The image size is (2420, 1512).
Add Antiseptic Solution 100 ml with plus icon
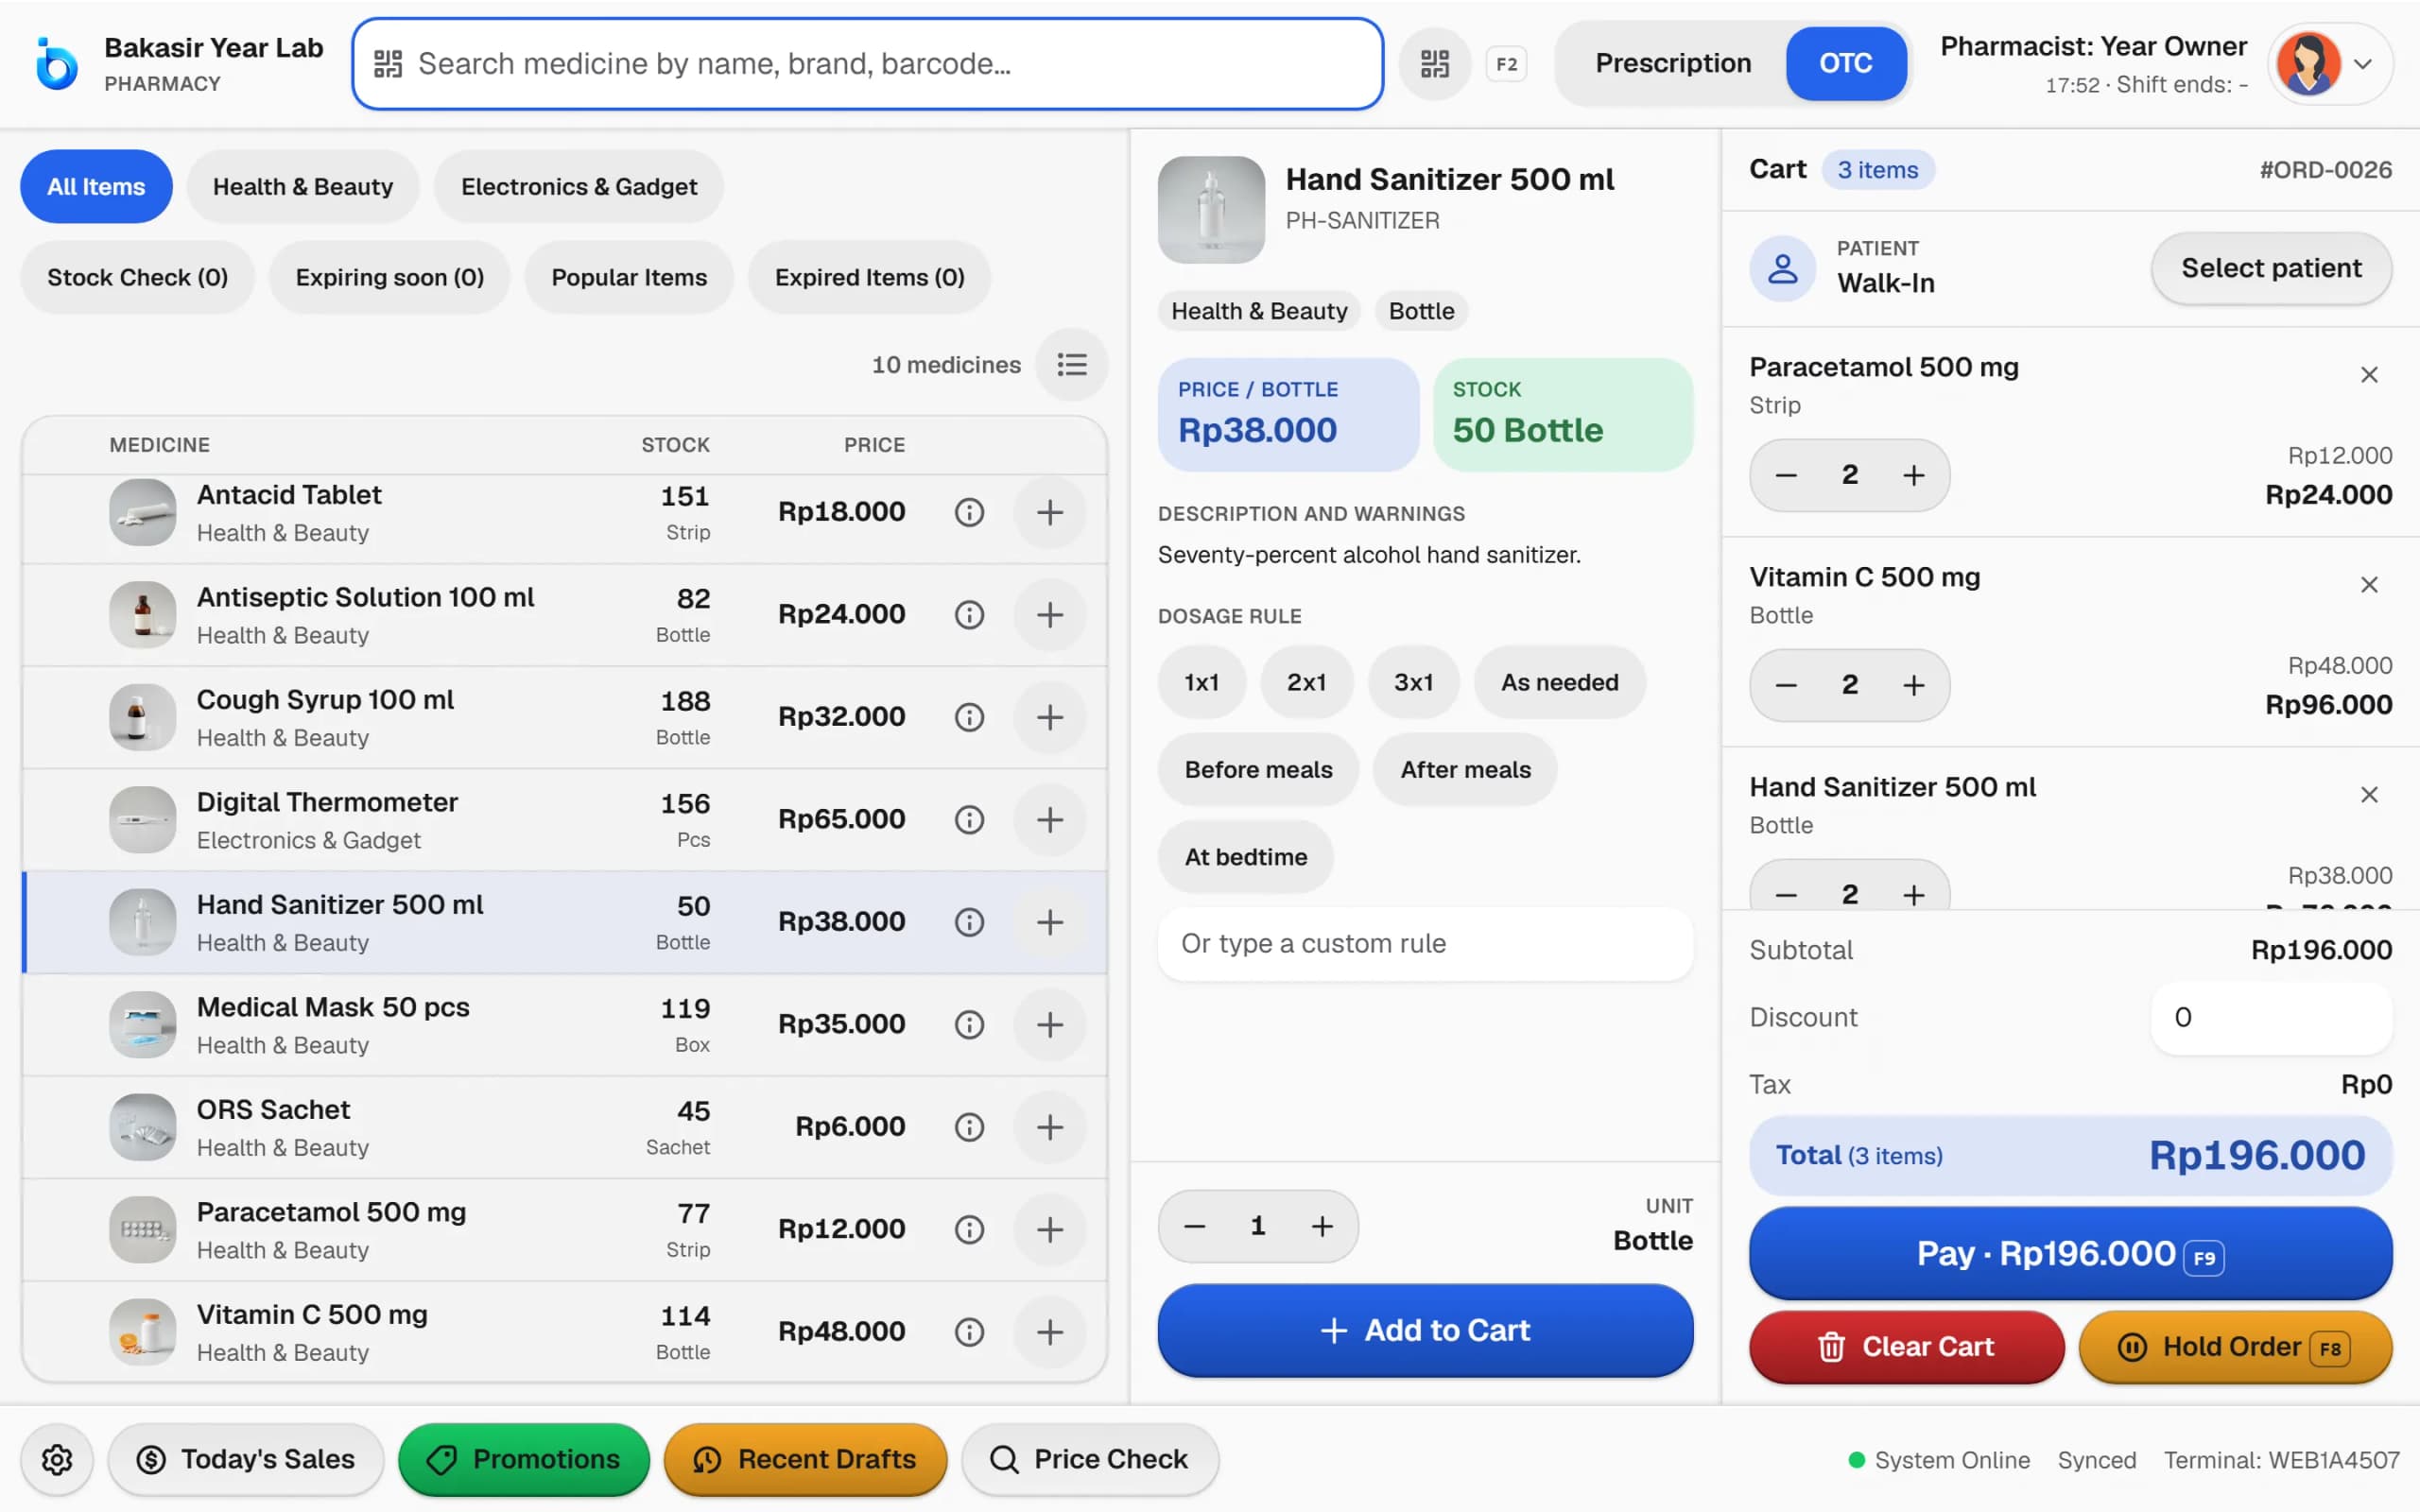(1049, 615)
